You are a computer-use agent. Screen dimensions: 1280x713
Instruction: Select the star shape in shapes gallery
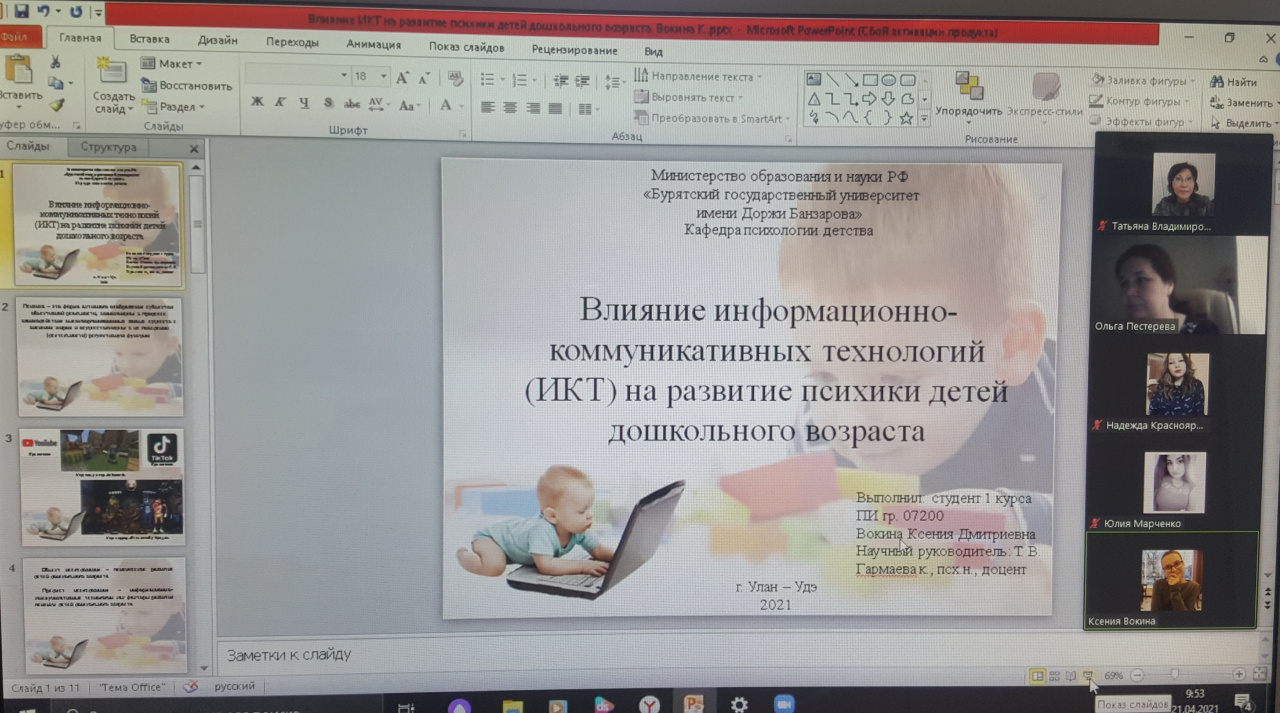tap(906, 118)
